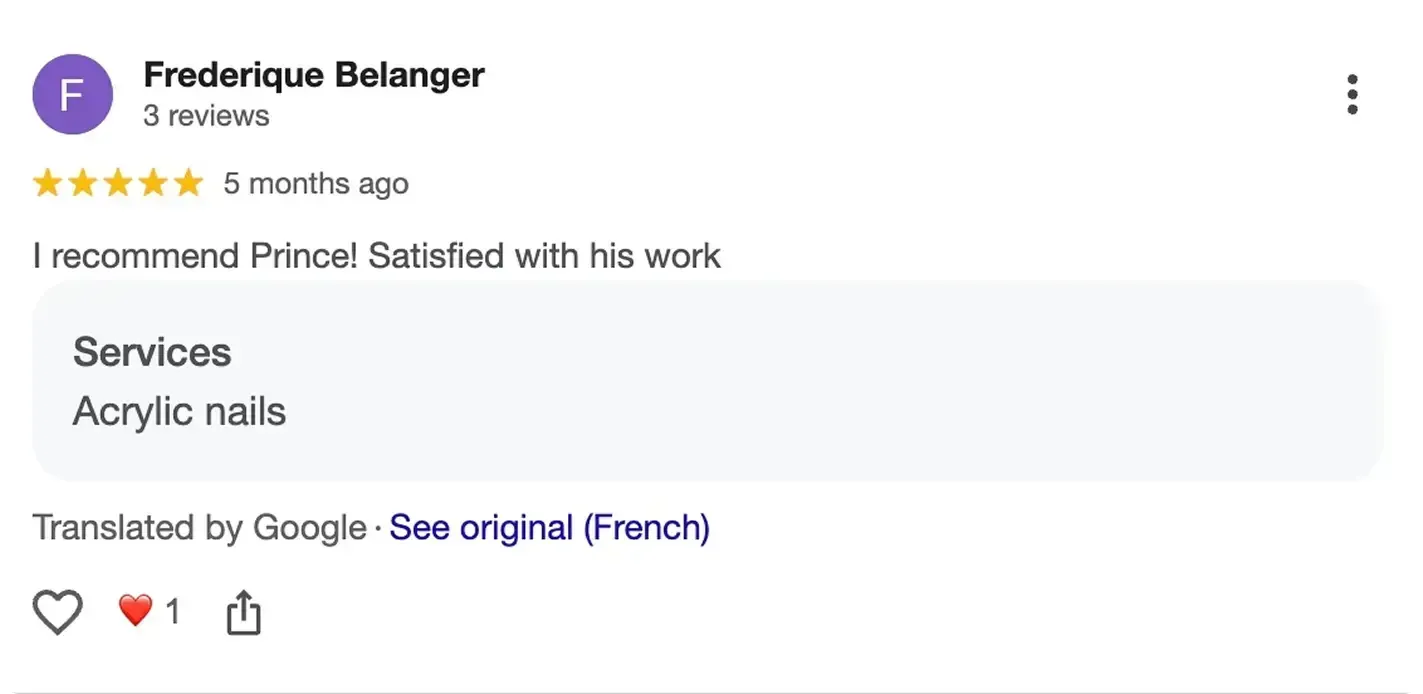Click the "Satisfied with his work" text
The image size is (1423, 694).
[544, 256]
